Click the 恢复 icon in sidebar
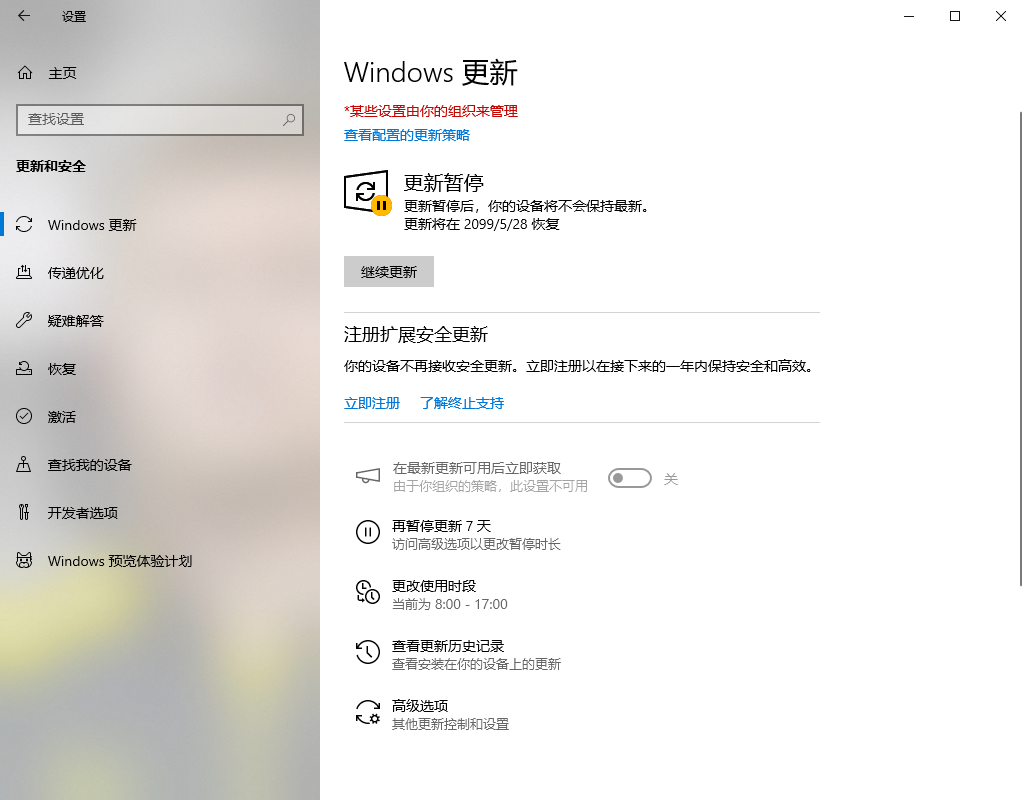This screenshot has height=800, width=1024. click(x=24, y=369)
